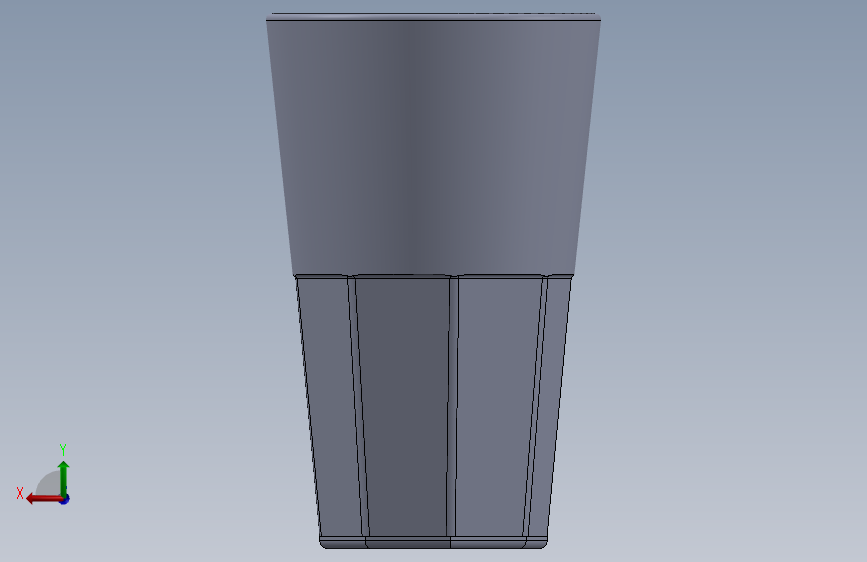Select the thin top rim band of the model
867x562 pixels.
pos(434,17)
